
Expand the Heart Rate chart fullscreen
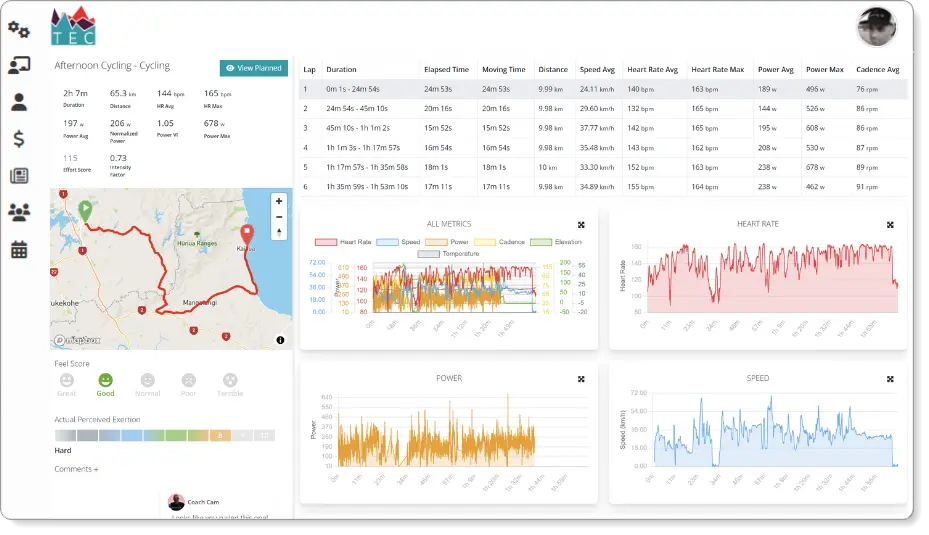tap(889, 225)
